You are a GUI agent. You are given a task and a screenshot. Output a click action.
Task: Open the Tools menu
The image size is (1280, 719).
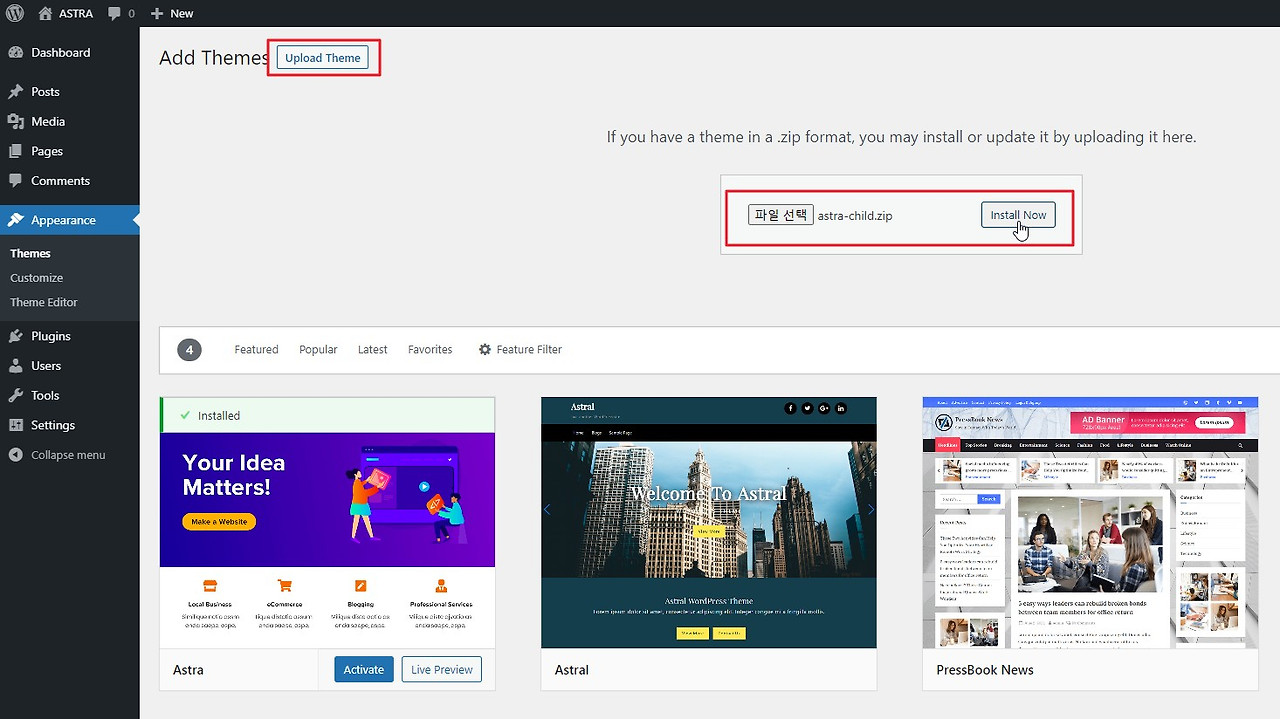70,395
